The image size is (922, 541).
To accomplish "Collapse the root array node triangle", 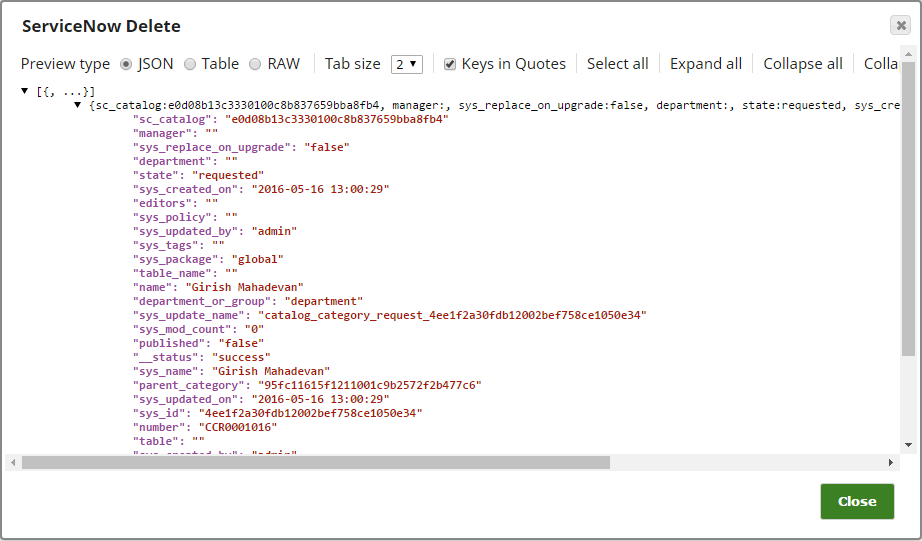I will (25, 91).
